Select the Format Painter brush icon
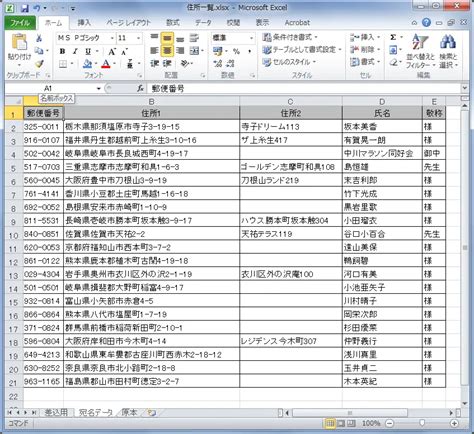This screenshot has width=474, height=434. 39,63
